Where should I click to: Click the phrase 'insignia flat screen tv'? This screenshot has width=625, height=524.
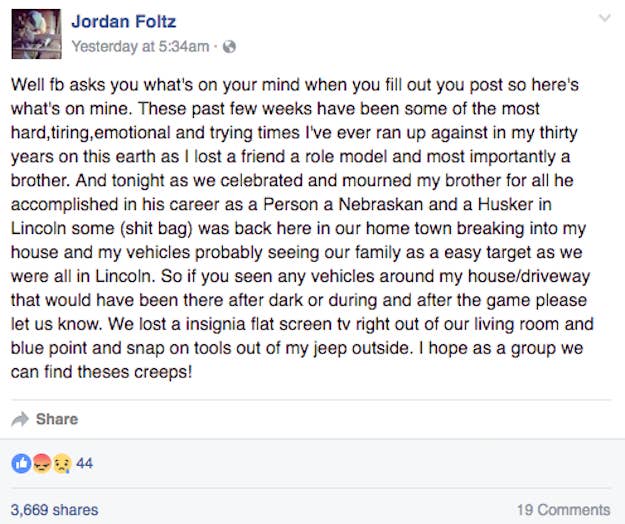pos(269,324)
